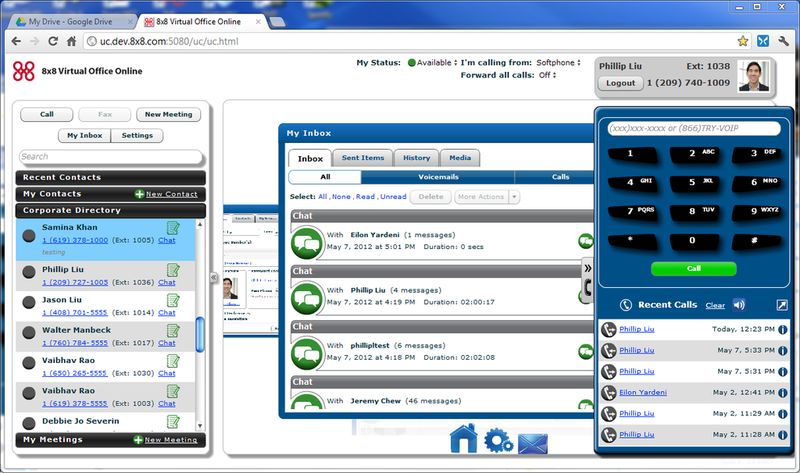Reload the browser page
Viewport: 800px width, 473px height.
click(x=53, y=41)
